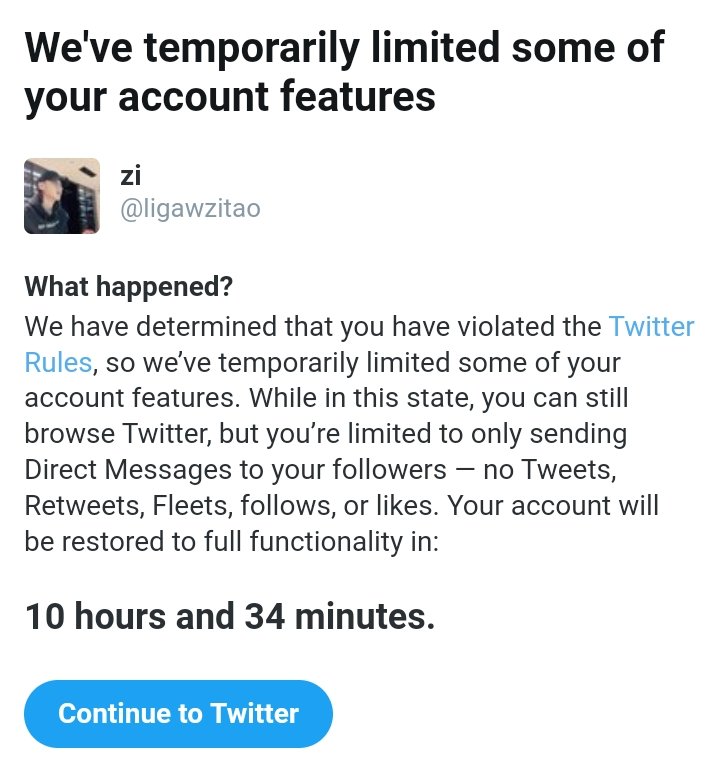Open the Twitter Rules link
The height and width of the screenshot is (781, 720).
coord(651,327)
